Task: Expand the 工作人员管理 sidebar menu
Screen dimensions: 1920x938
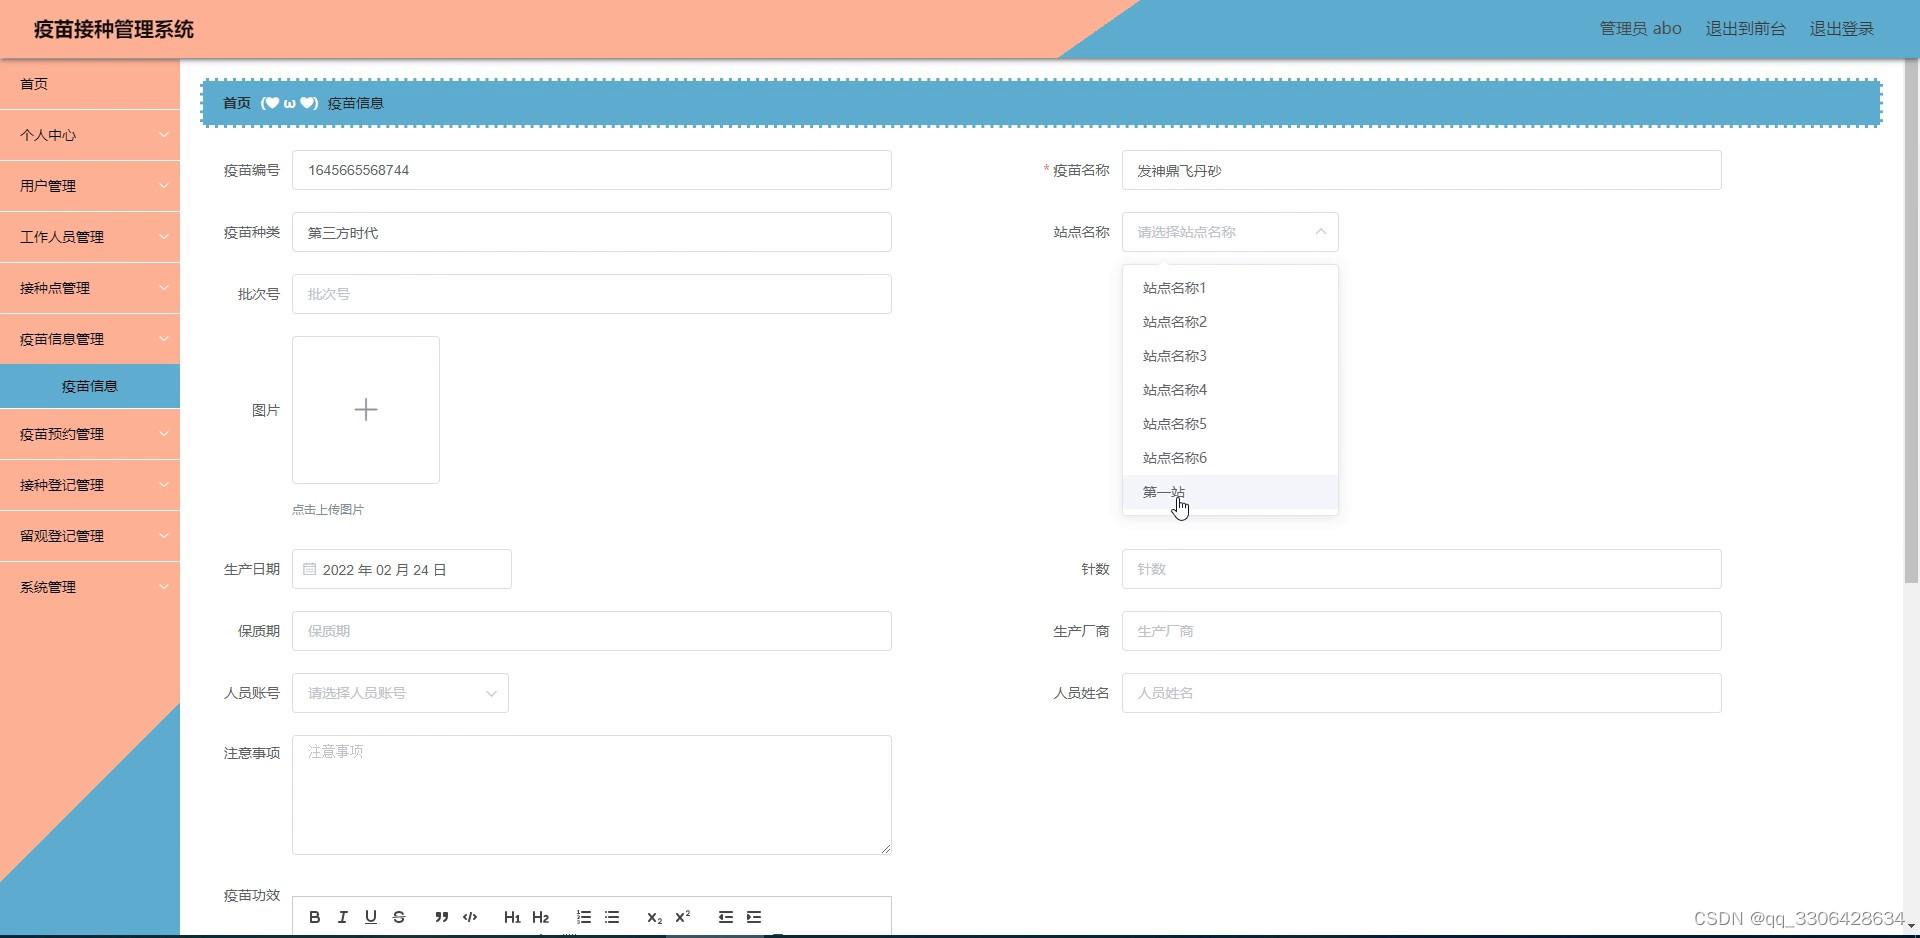Action: click(90, 237)
